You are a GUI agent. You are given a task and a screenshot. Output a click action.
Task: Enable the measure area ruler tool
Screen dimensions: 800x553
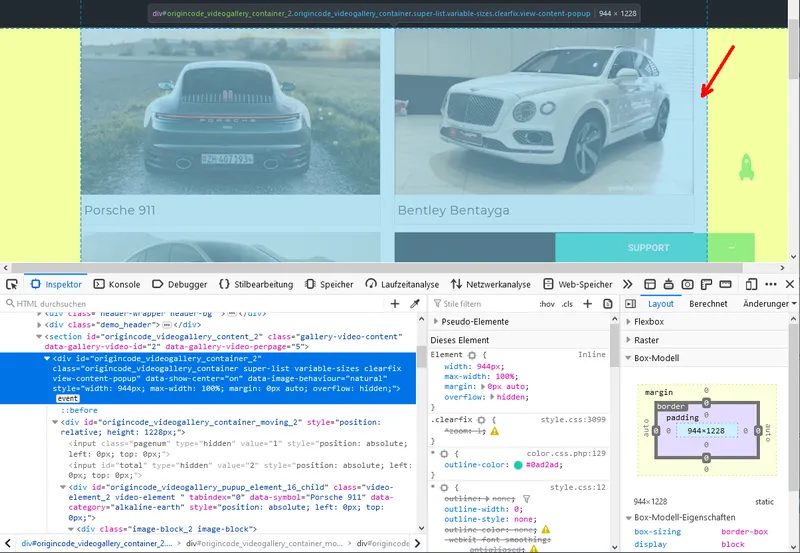pos(725,284)
